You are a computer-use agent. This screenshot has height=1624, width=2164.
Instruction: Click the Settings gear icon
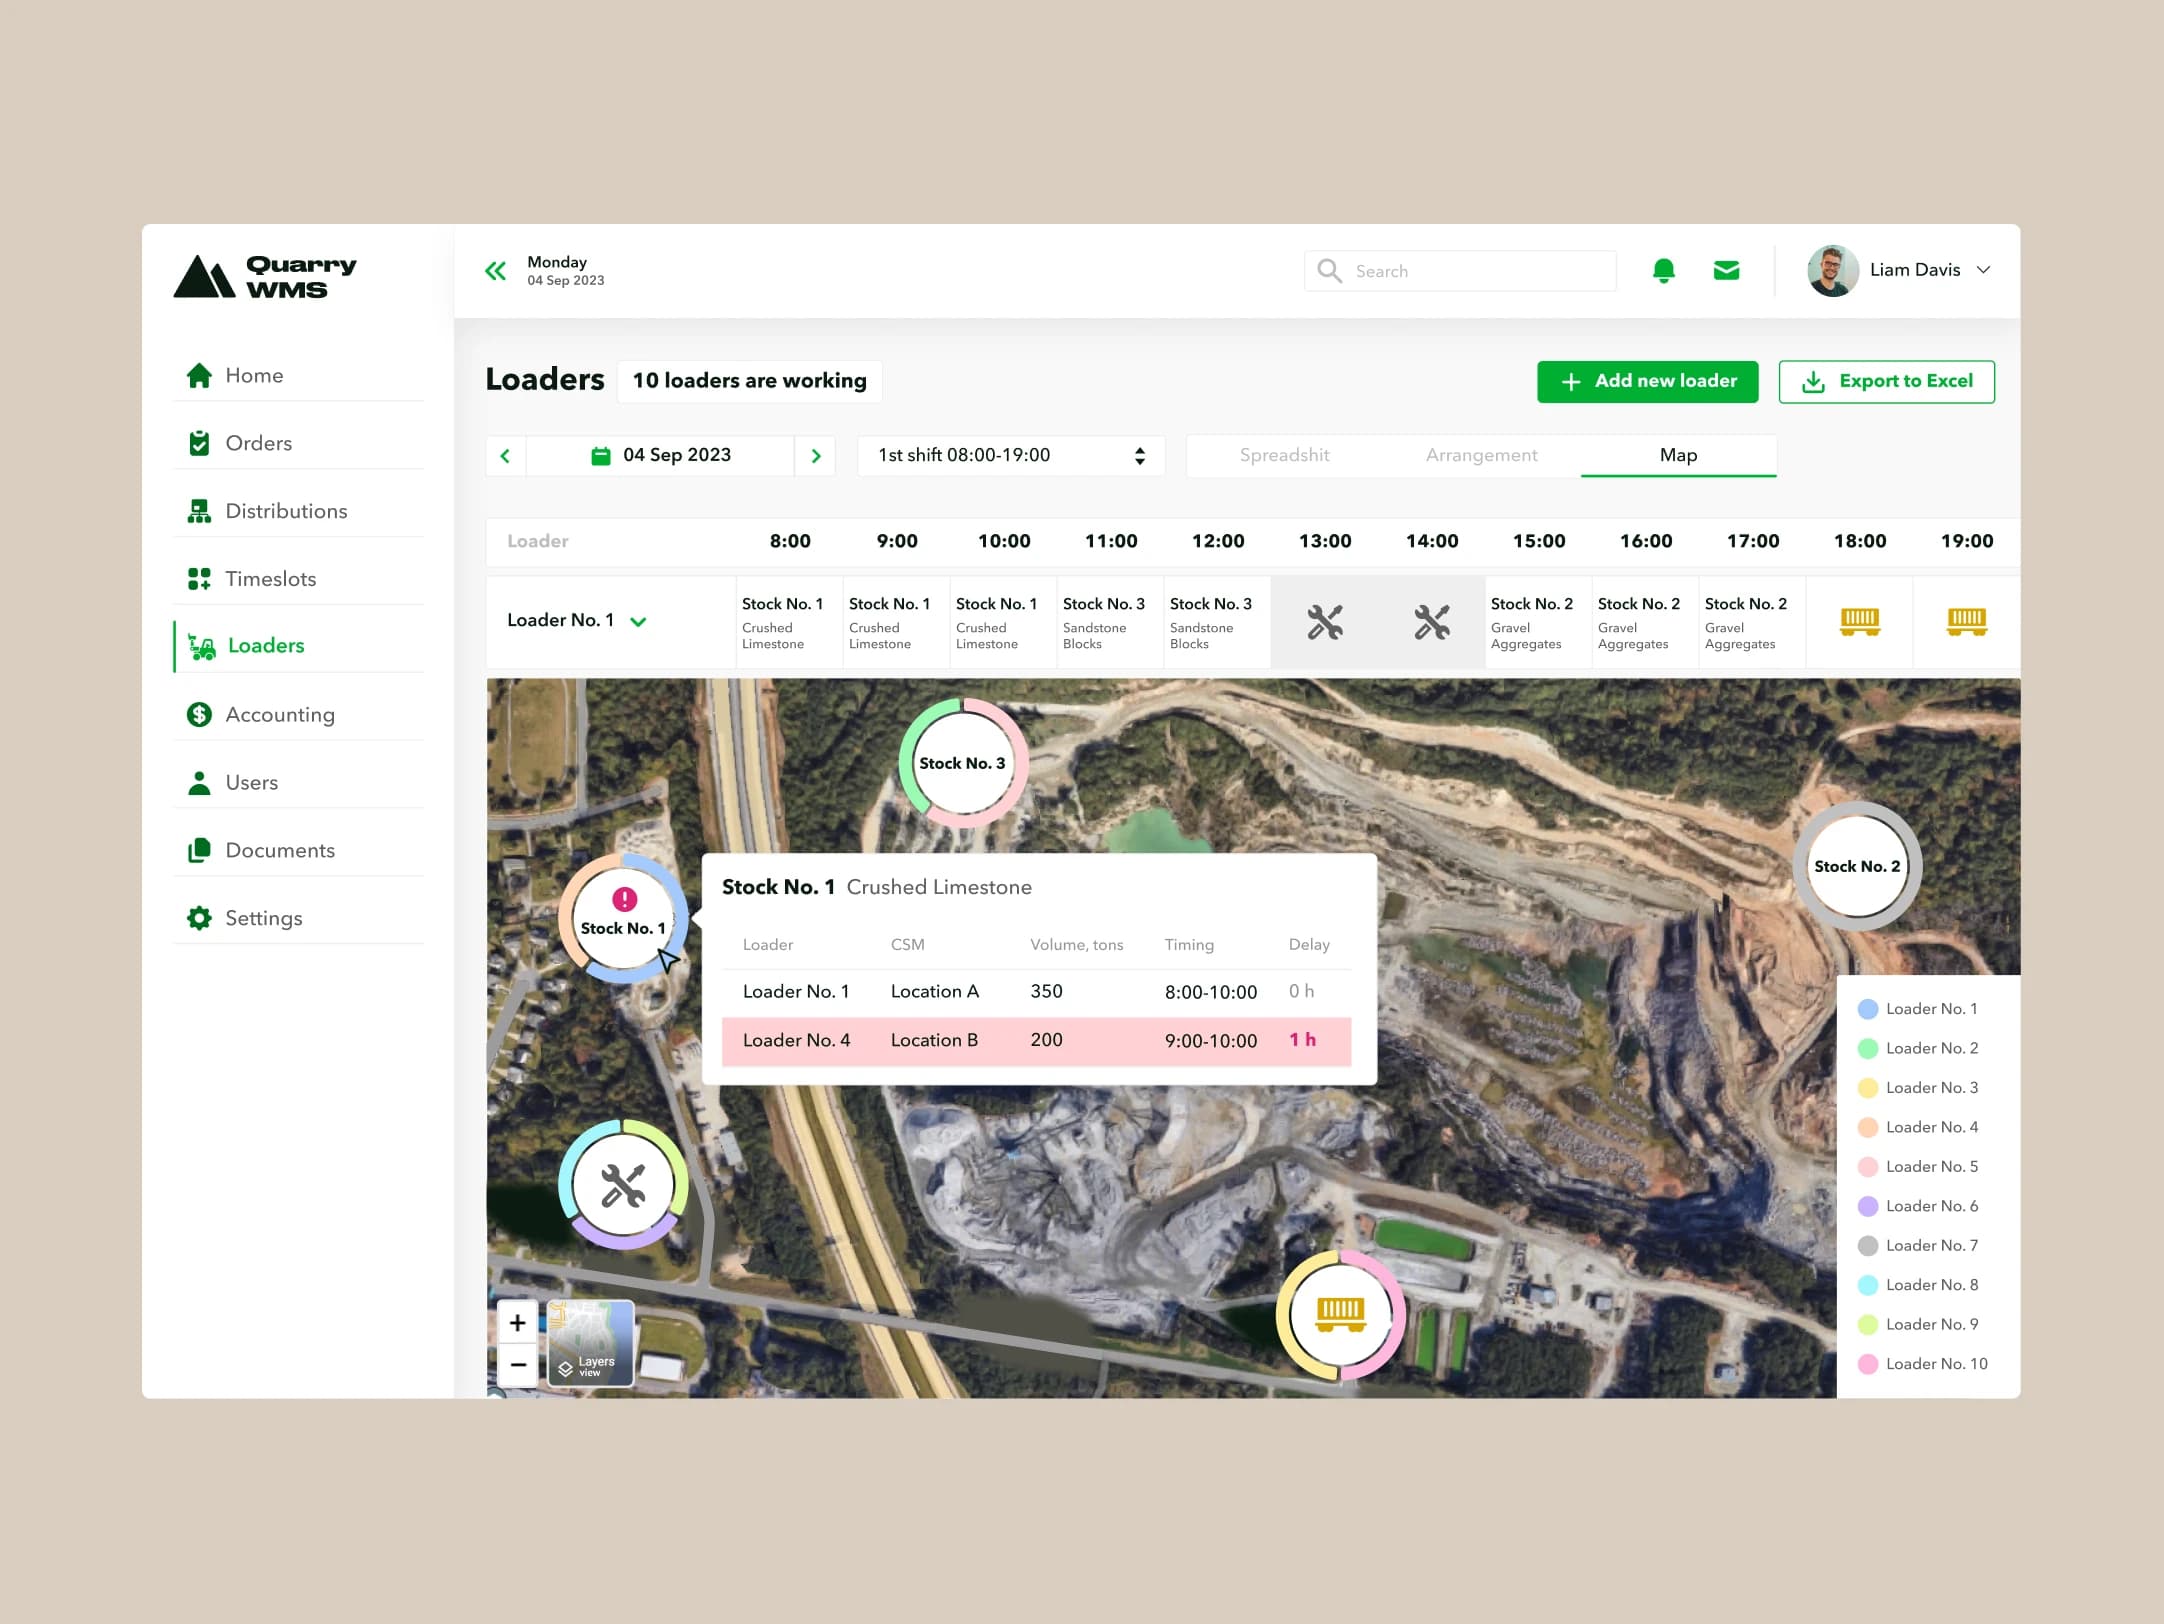199,918
